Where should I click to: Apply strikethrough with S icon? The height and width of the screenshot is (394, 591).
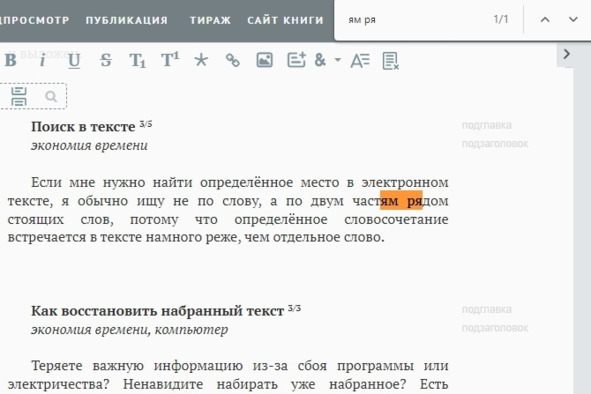(x=106, y=60)
